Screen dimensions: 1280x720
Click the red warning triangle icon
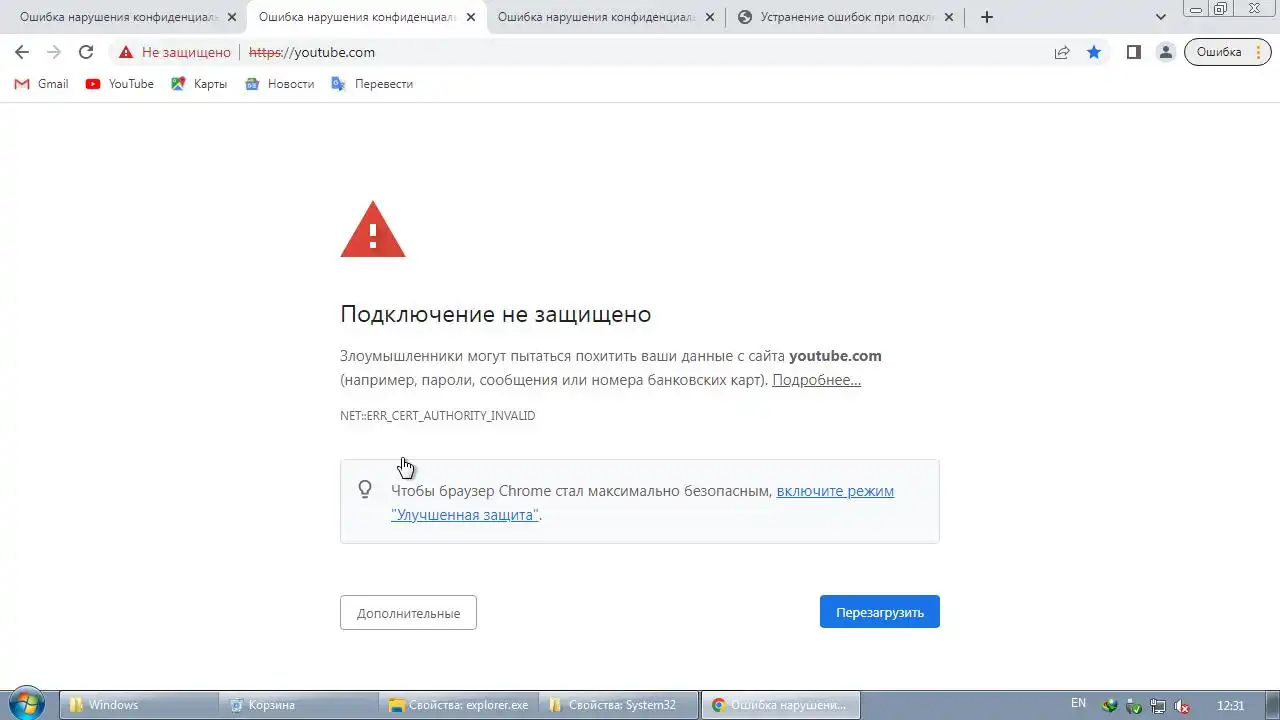(373, 230)
